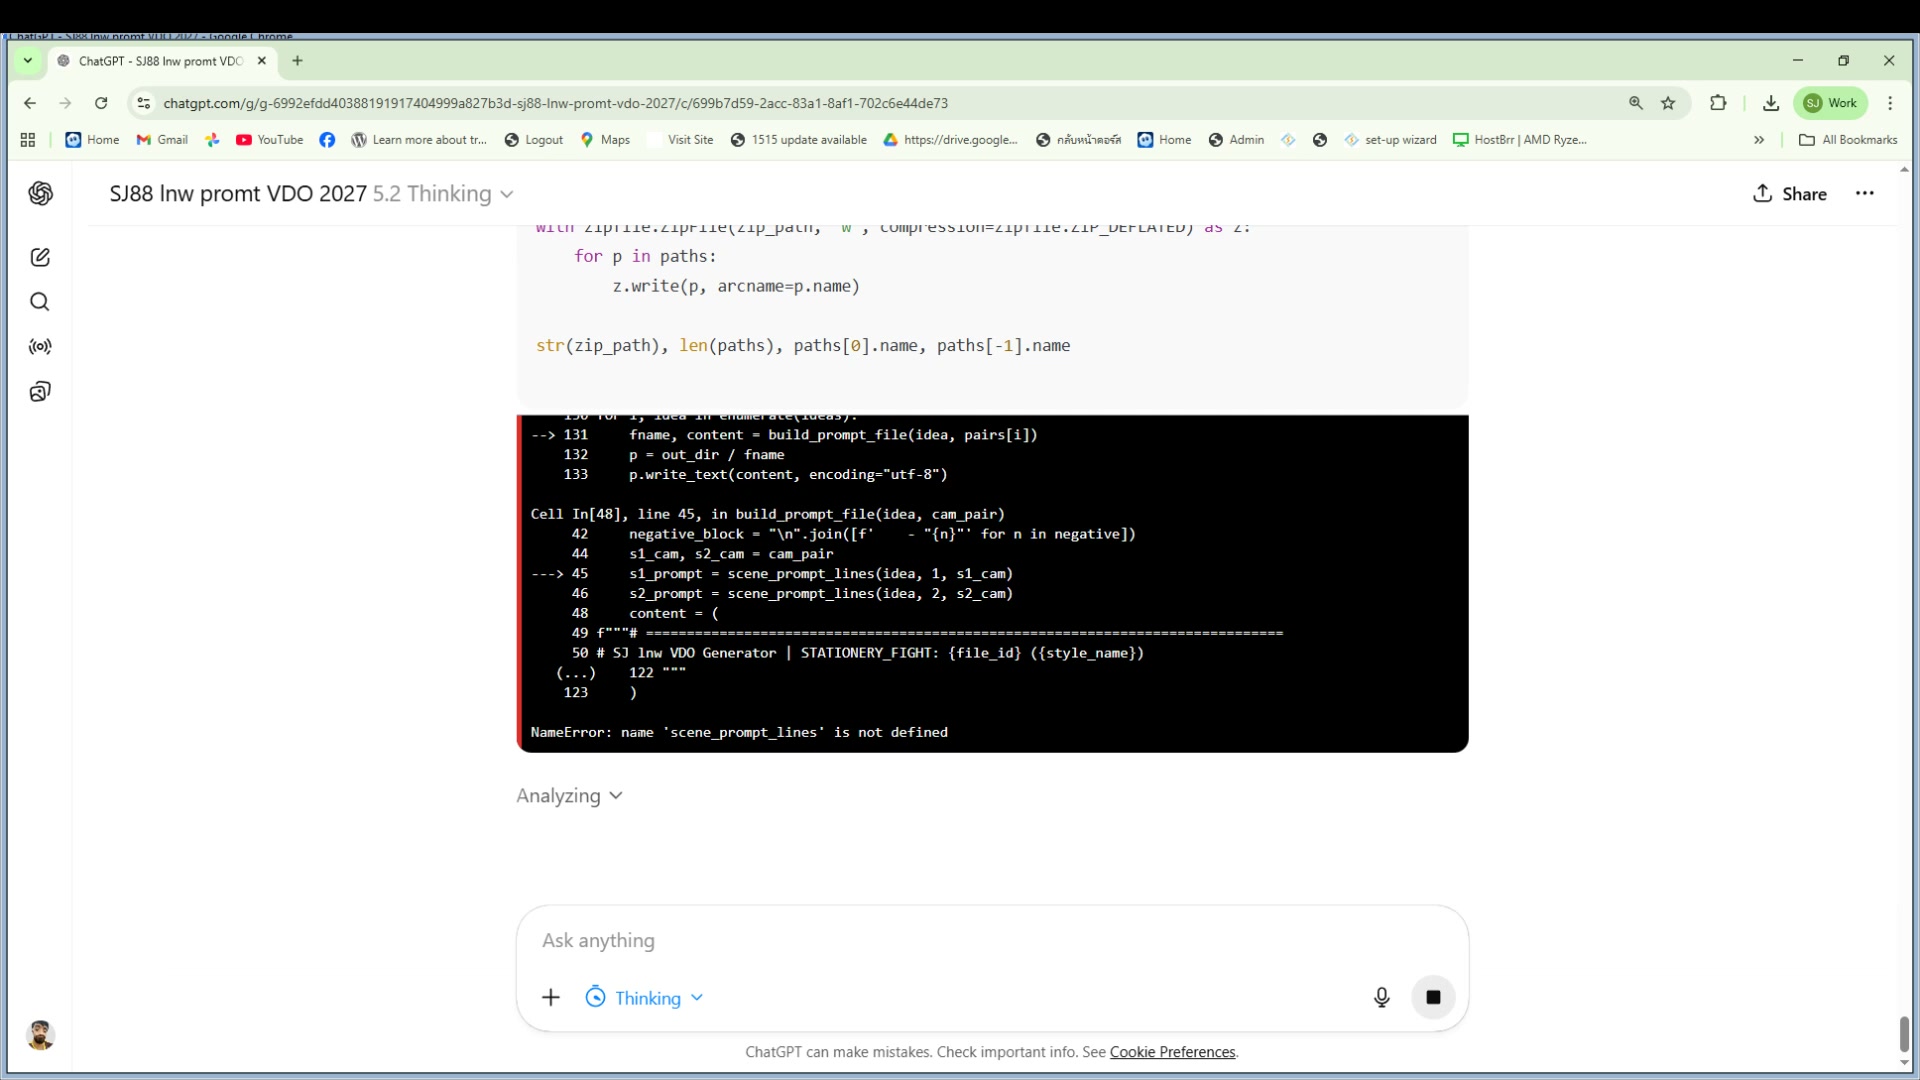Expand the Chrome tab search dropdown arrow
Viewport: 1920px width, 1080px height.
click(28, 61)
